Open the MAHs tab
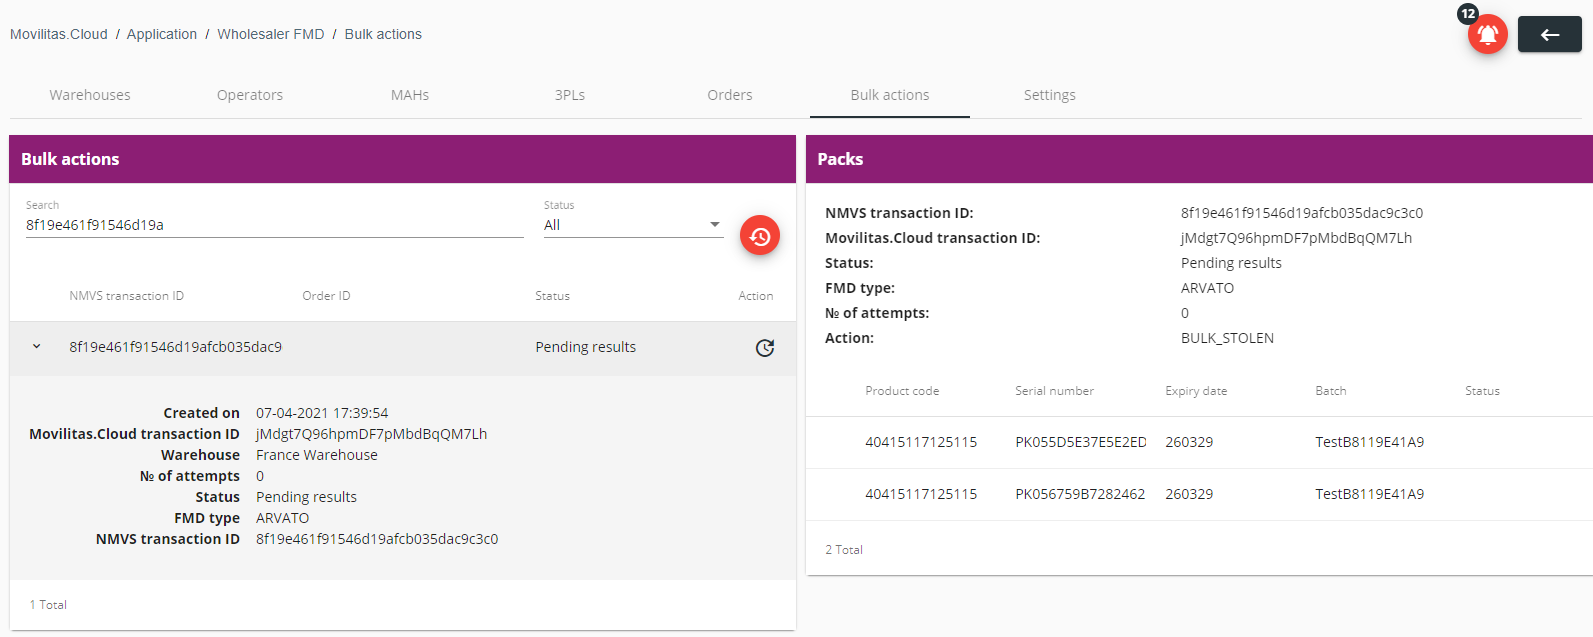Image resolution: width=1593 pixels, height=637 pixels. pos(410,95)
